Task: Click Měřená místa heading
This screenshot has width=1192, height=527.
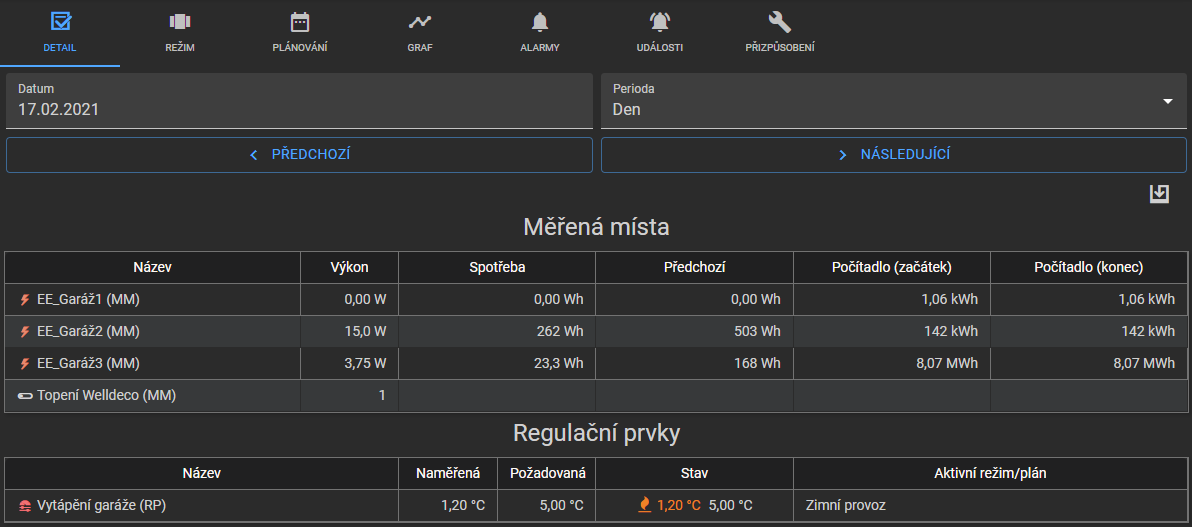Action: coord(596,227)
